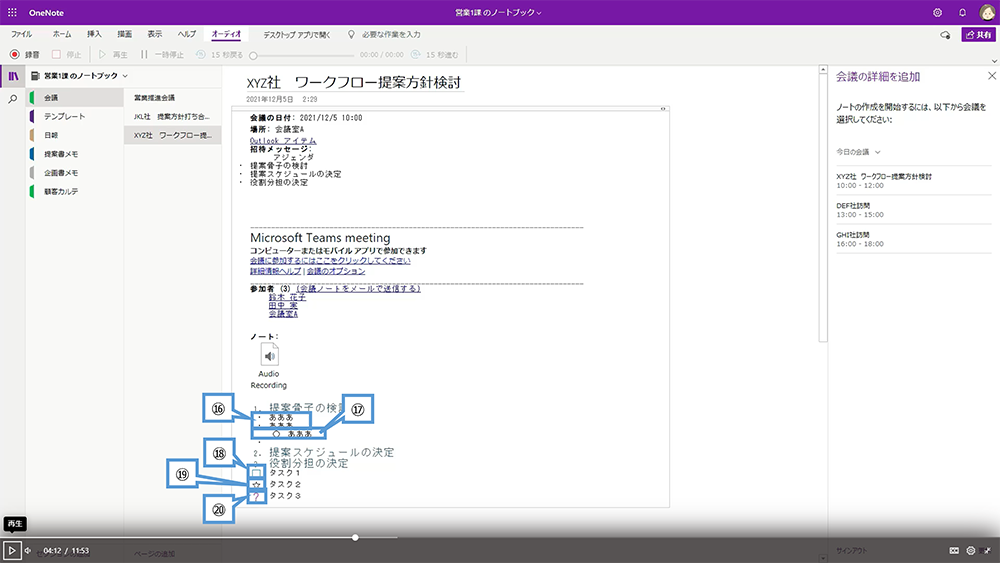The image size is (1000, 563).
Task: Select the DEF社訪問 meeting 13:00 - 15:00
Action: (913, 210)
